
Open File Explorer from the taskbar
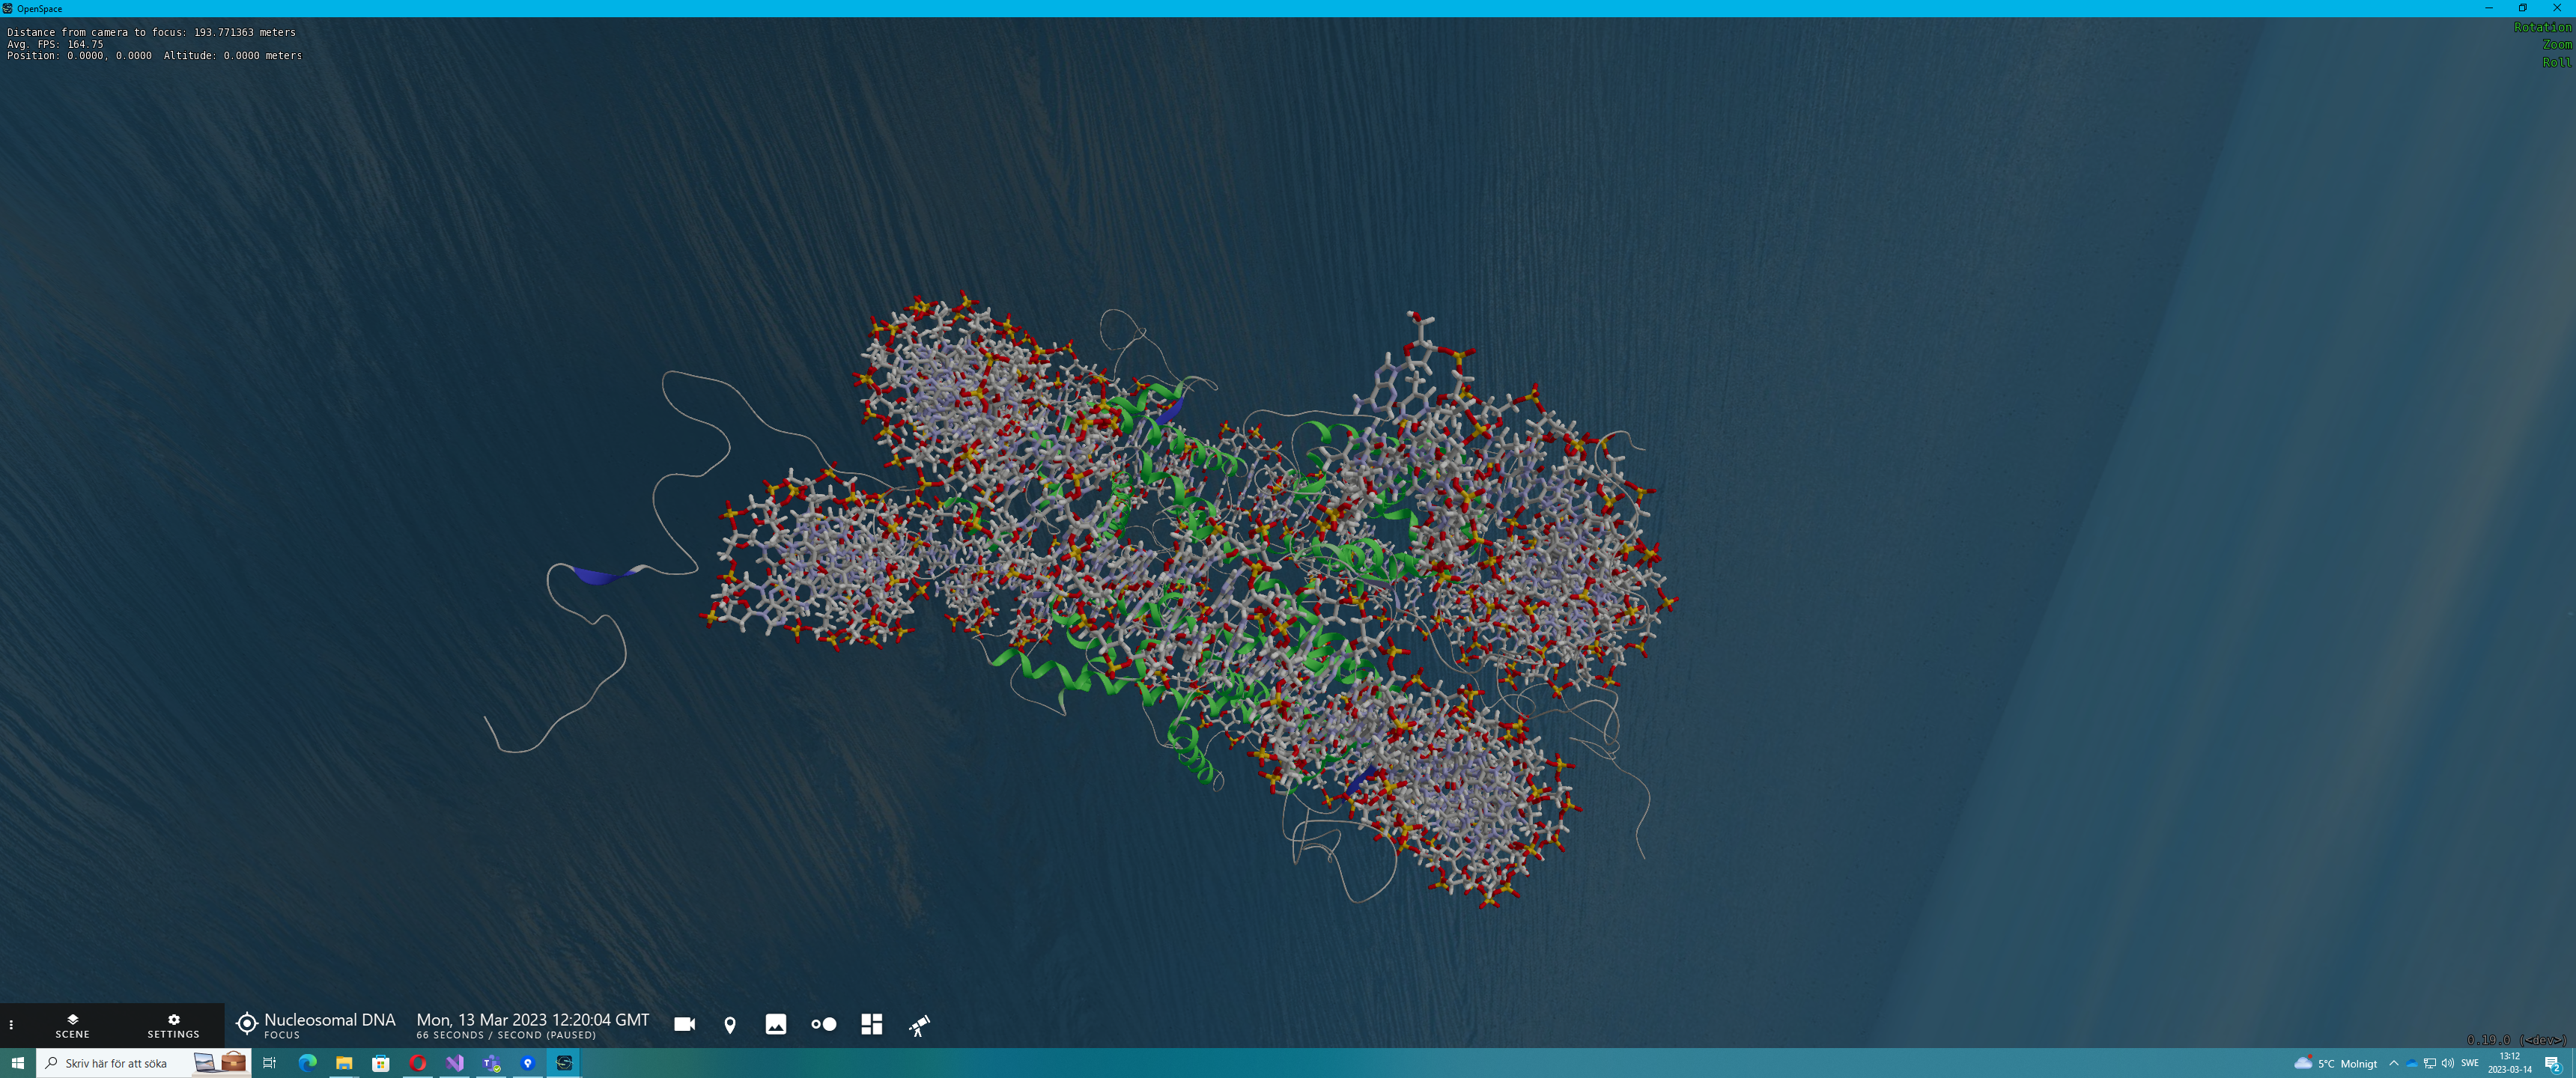click(x=344, y=1063)
